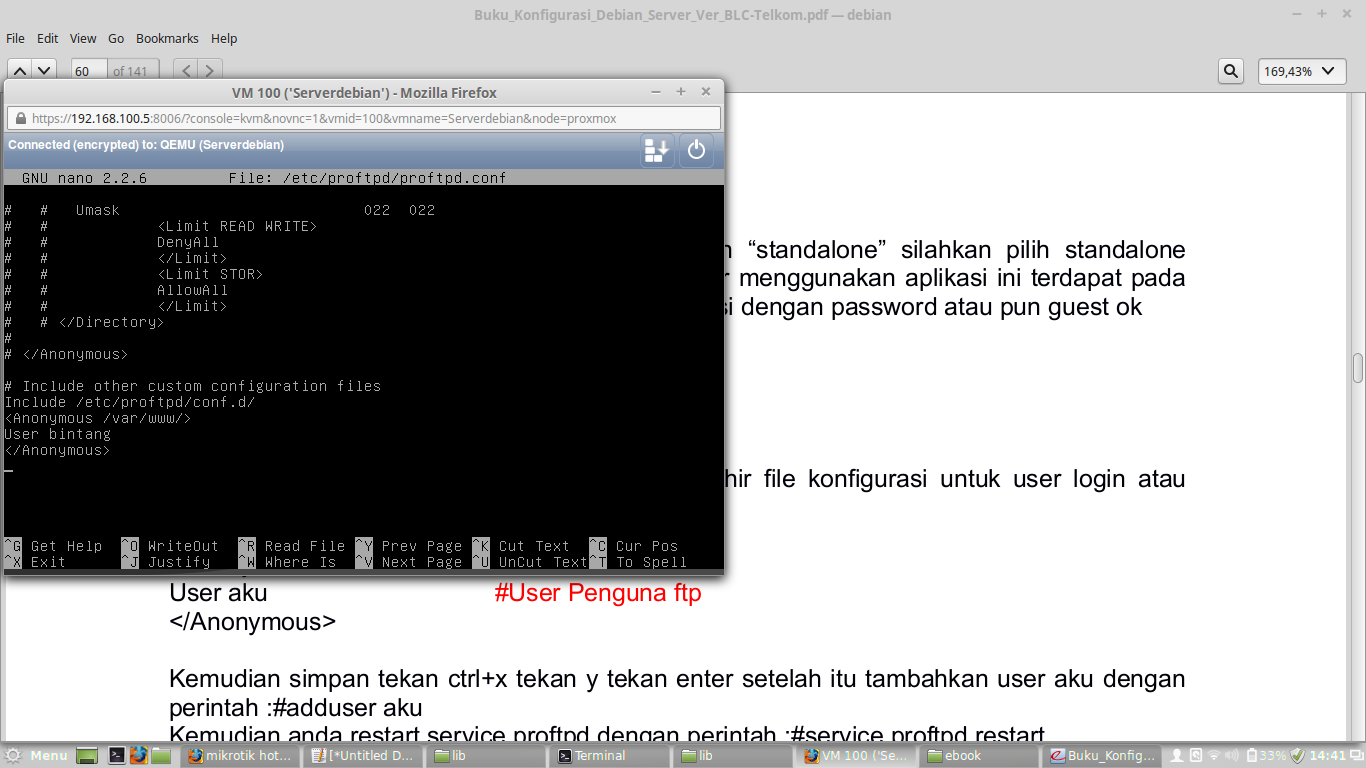
Task: Open file manager from panel launcher
Action: click(160, 756)
